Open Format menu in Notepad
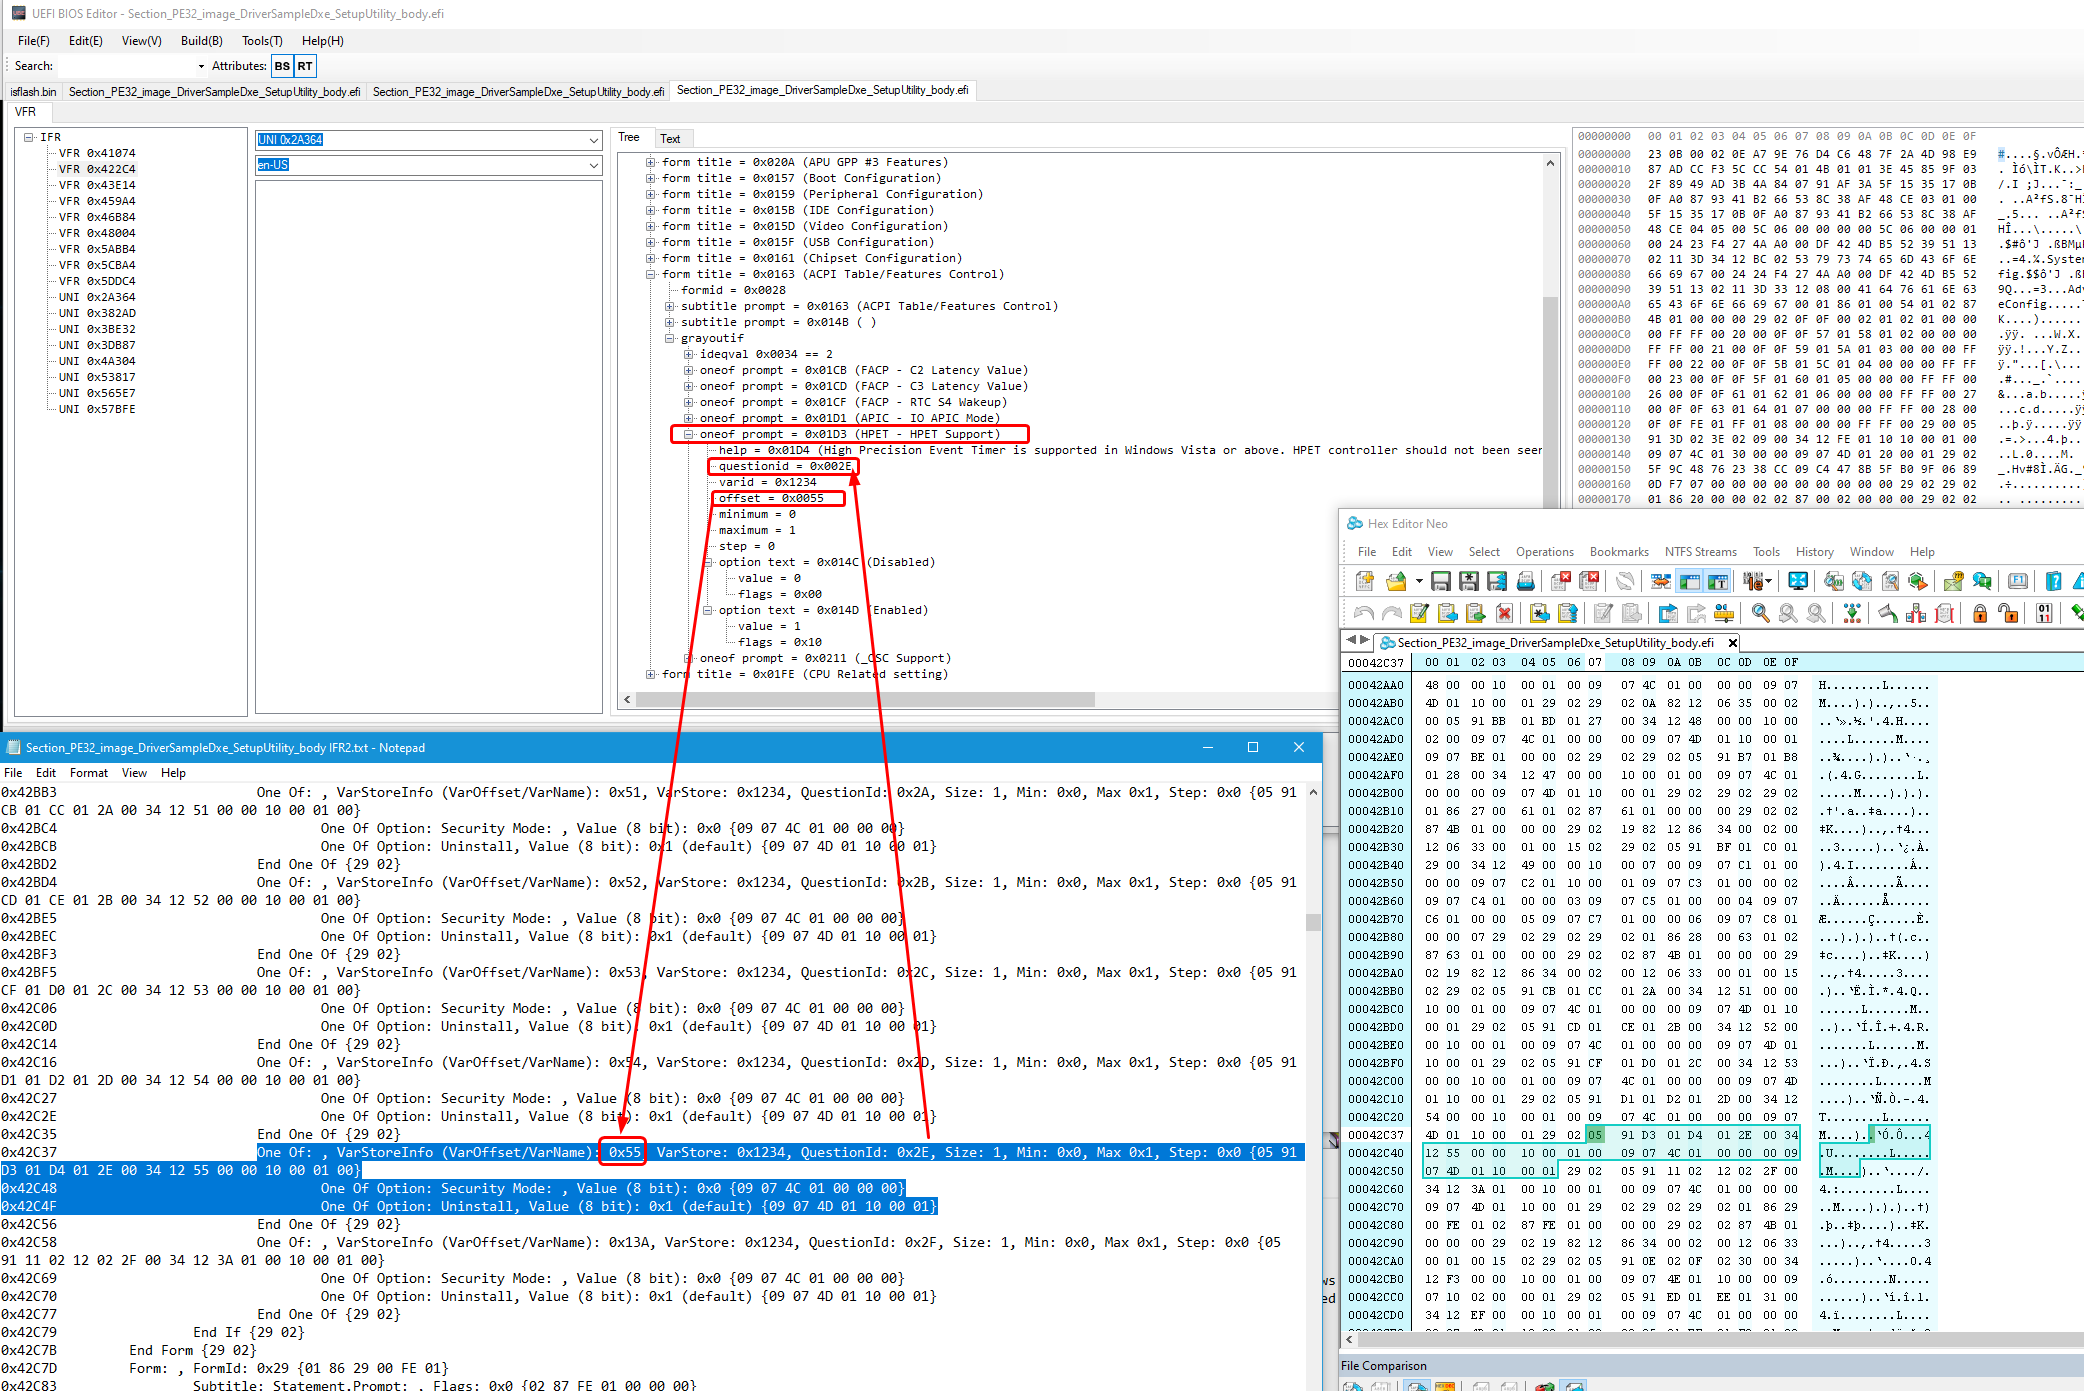The image size is (2084, 1391). coord(88,773)
